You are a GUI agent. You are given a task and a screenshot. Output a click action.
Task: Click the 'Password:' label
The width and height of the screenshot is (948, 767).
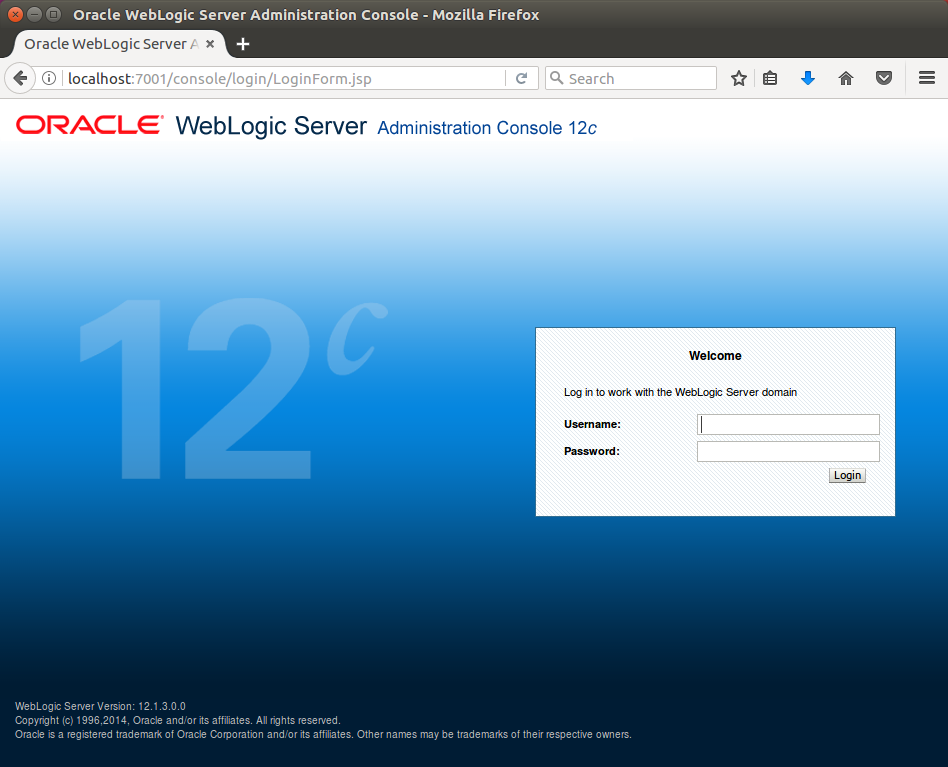coord(592,451)
